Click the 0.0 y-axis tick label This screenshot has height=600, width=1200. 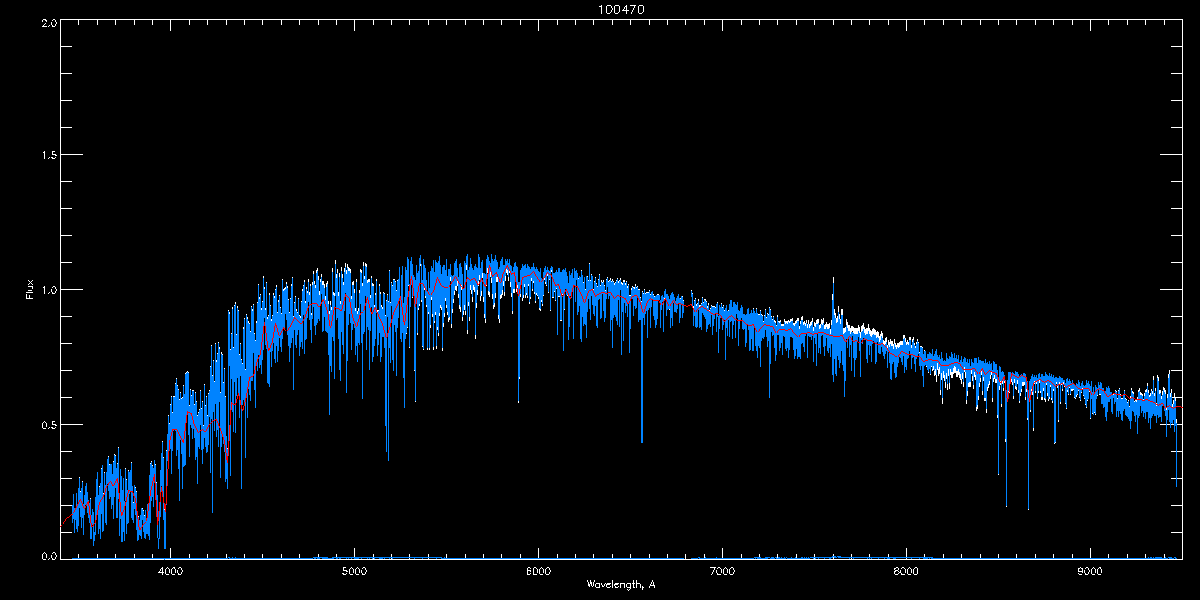(x=47, y=556)
